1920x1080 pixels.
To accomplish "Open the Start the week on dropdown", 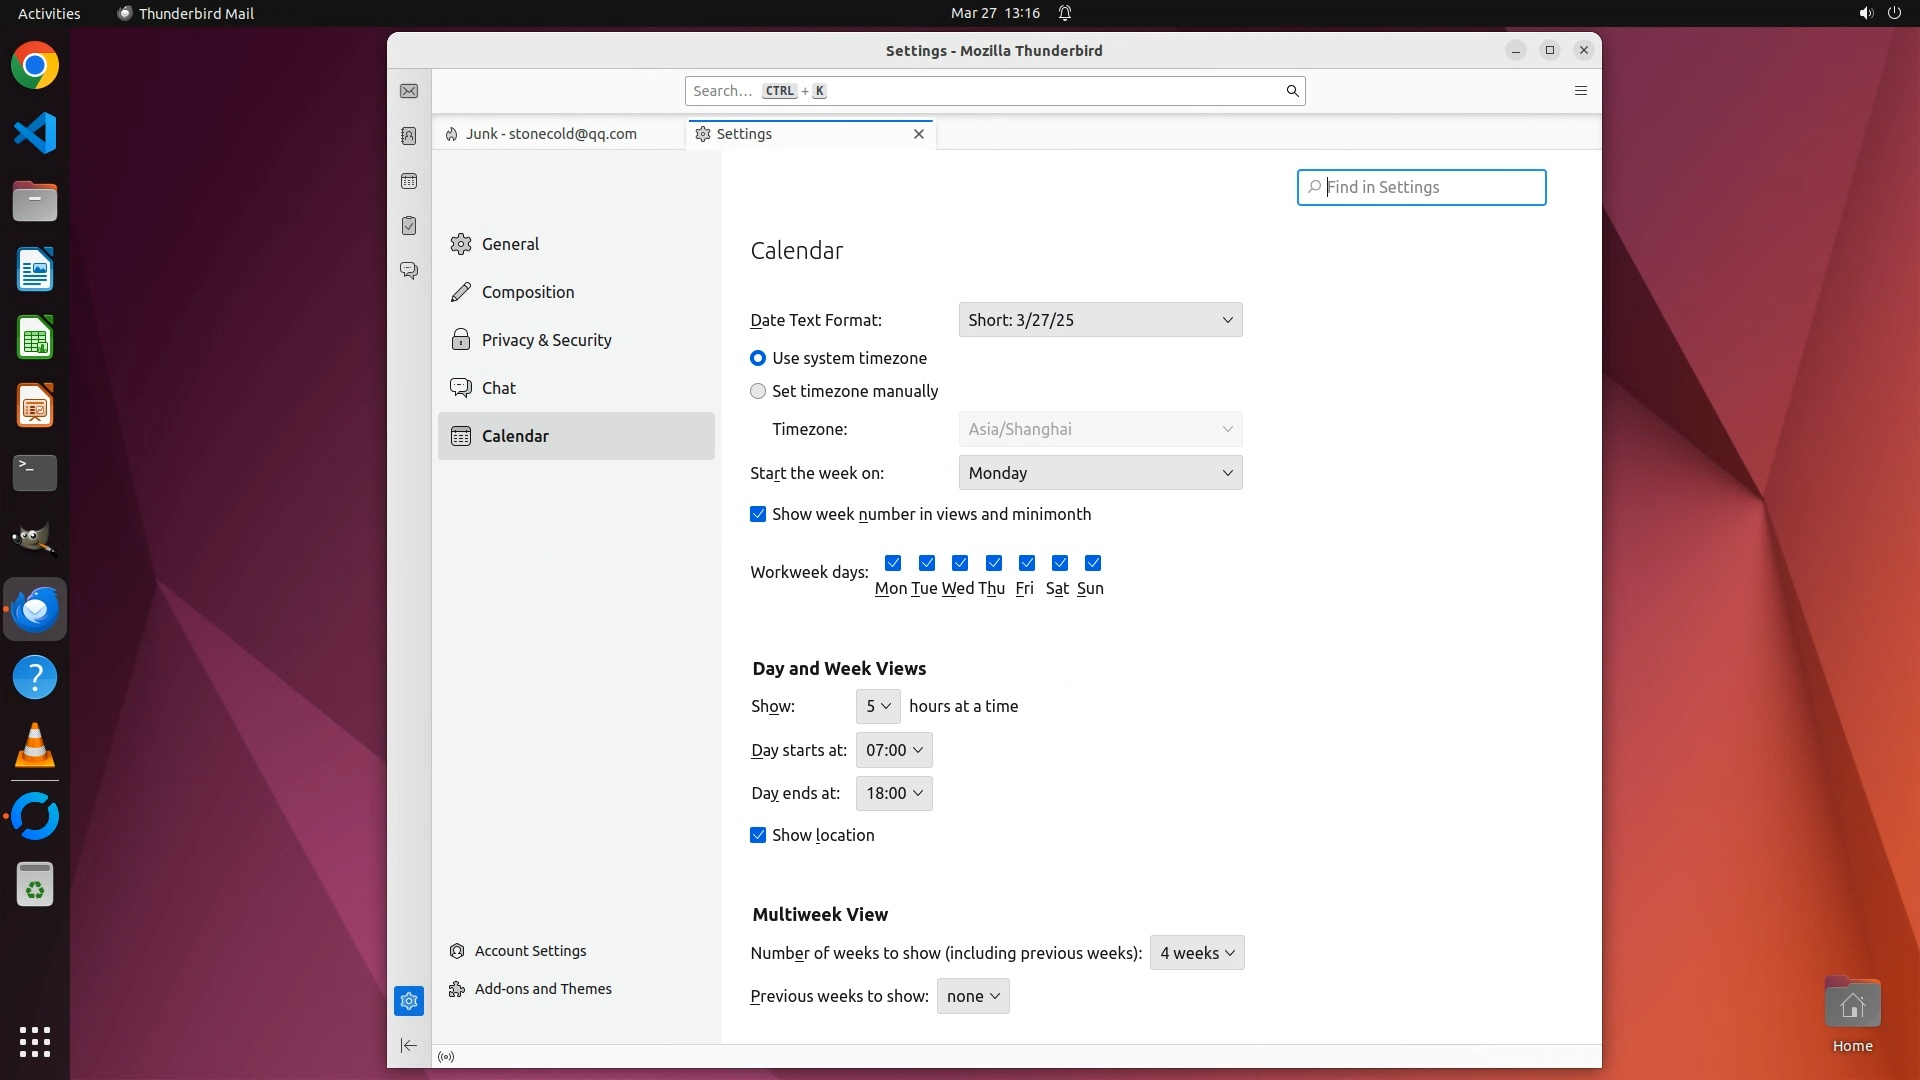I will pos(1100,473).
